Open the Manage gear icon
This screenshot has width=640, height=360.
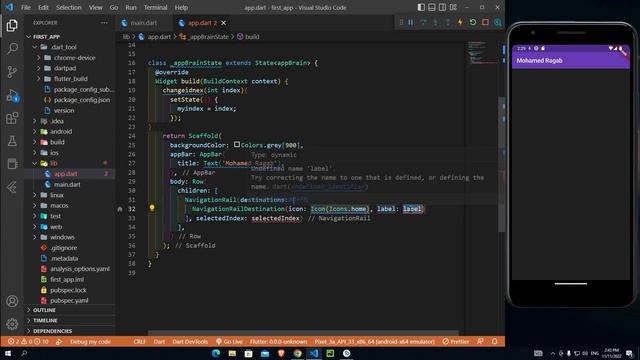click(12, 324)
